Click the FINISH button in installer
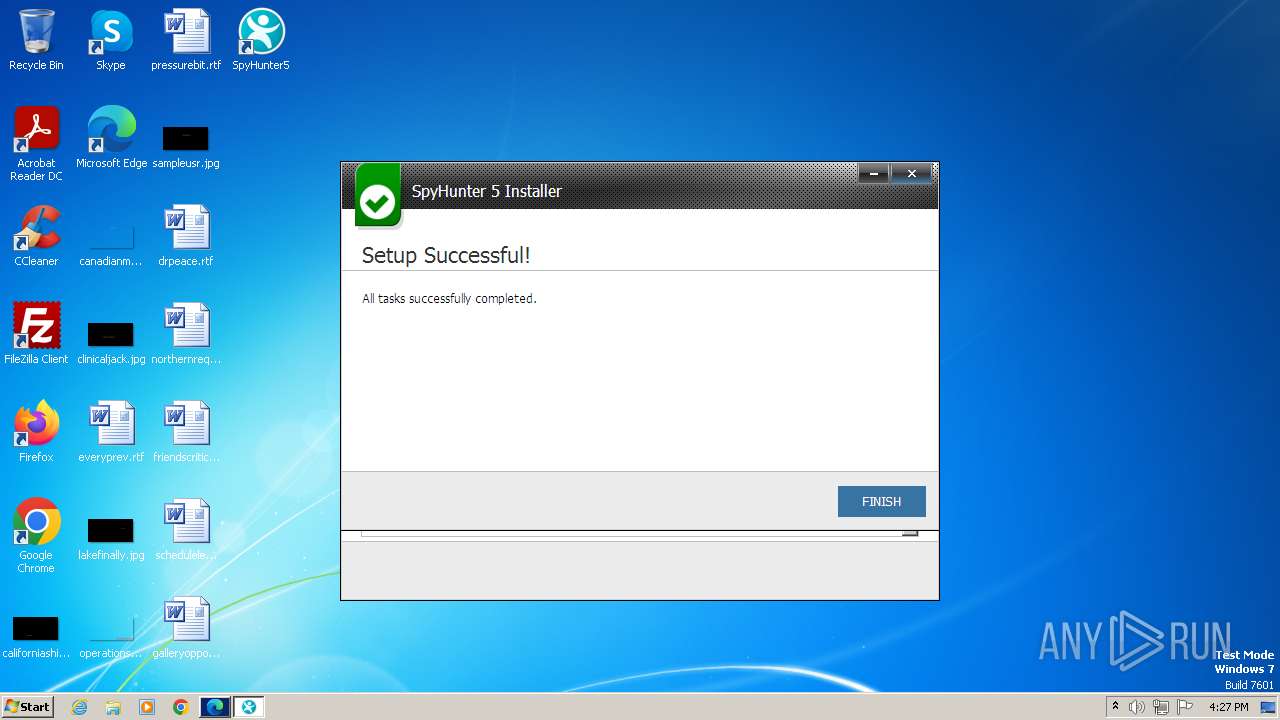The image size is (1280, 720). coord(881,501)
